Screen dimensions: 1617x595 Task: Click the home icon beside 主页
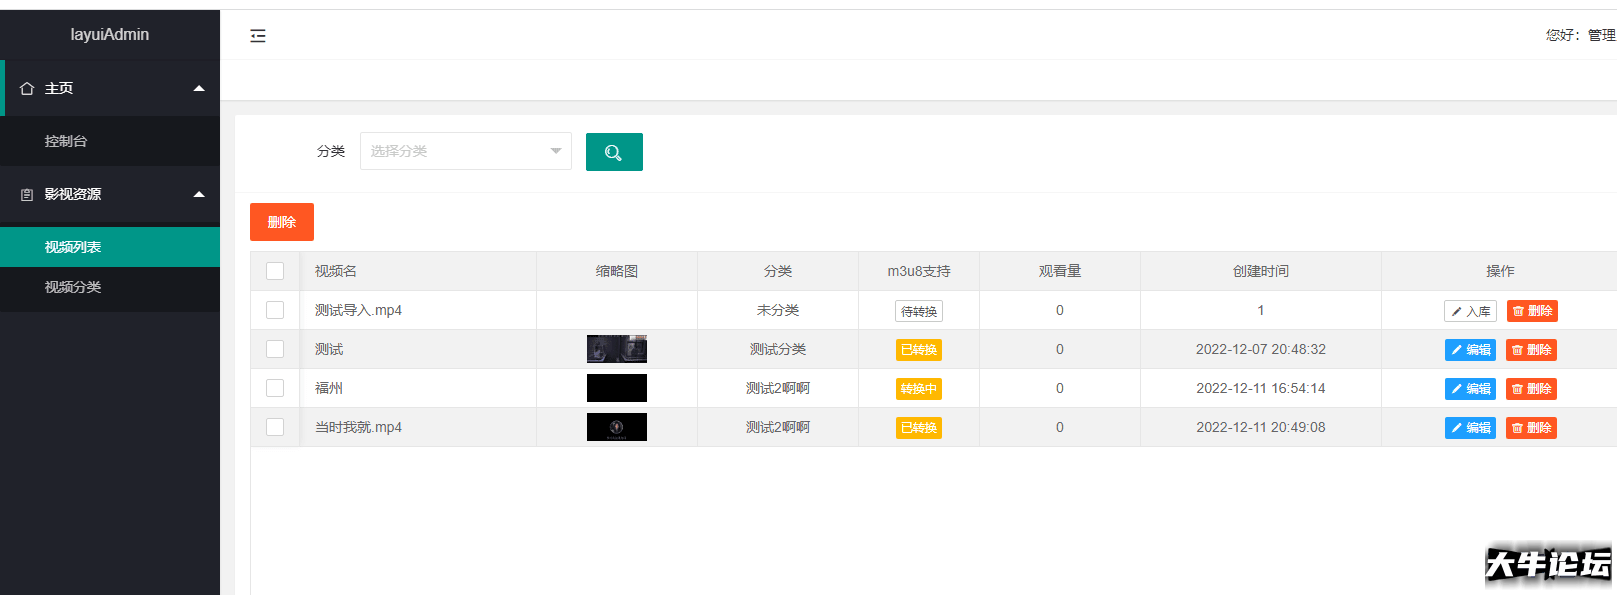click(27, 88)
